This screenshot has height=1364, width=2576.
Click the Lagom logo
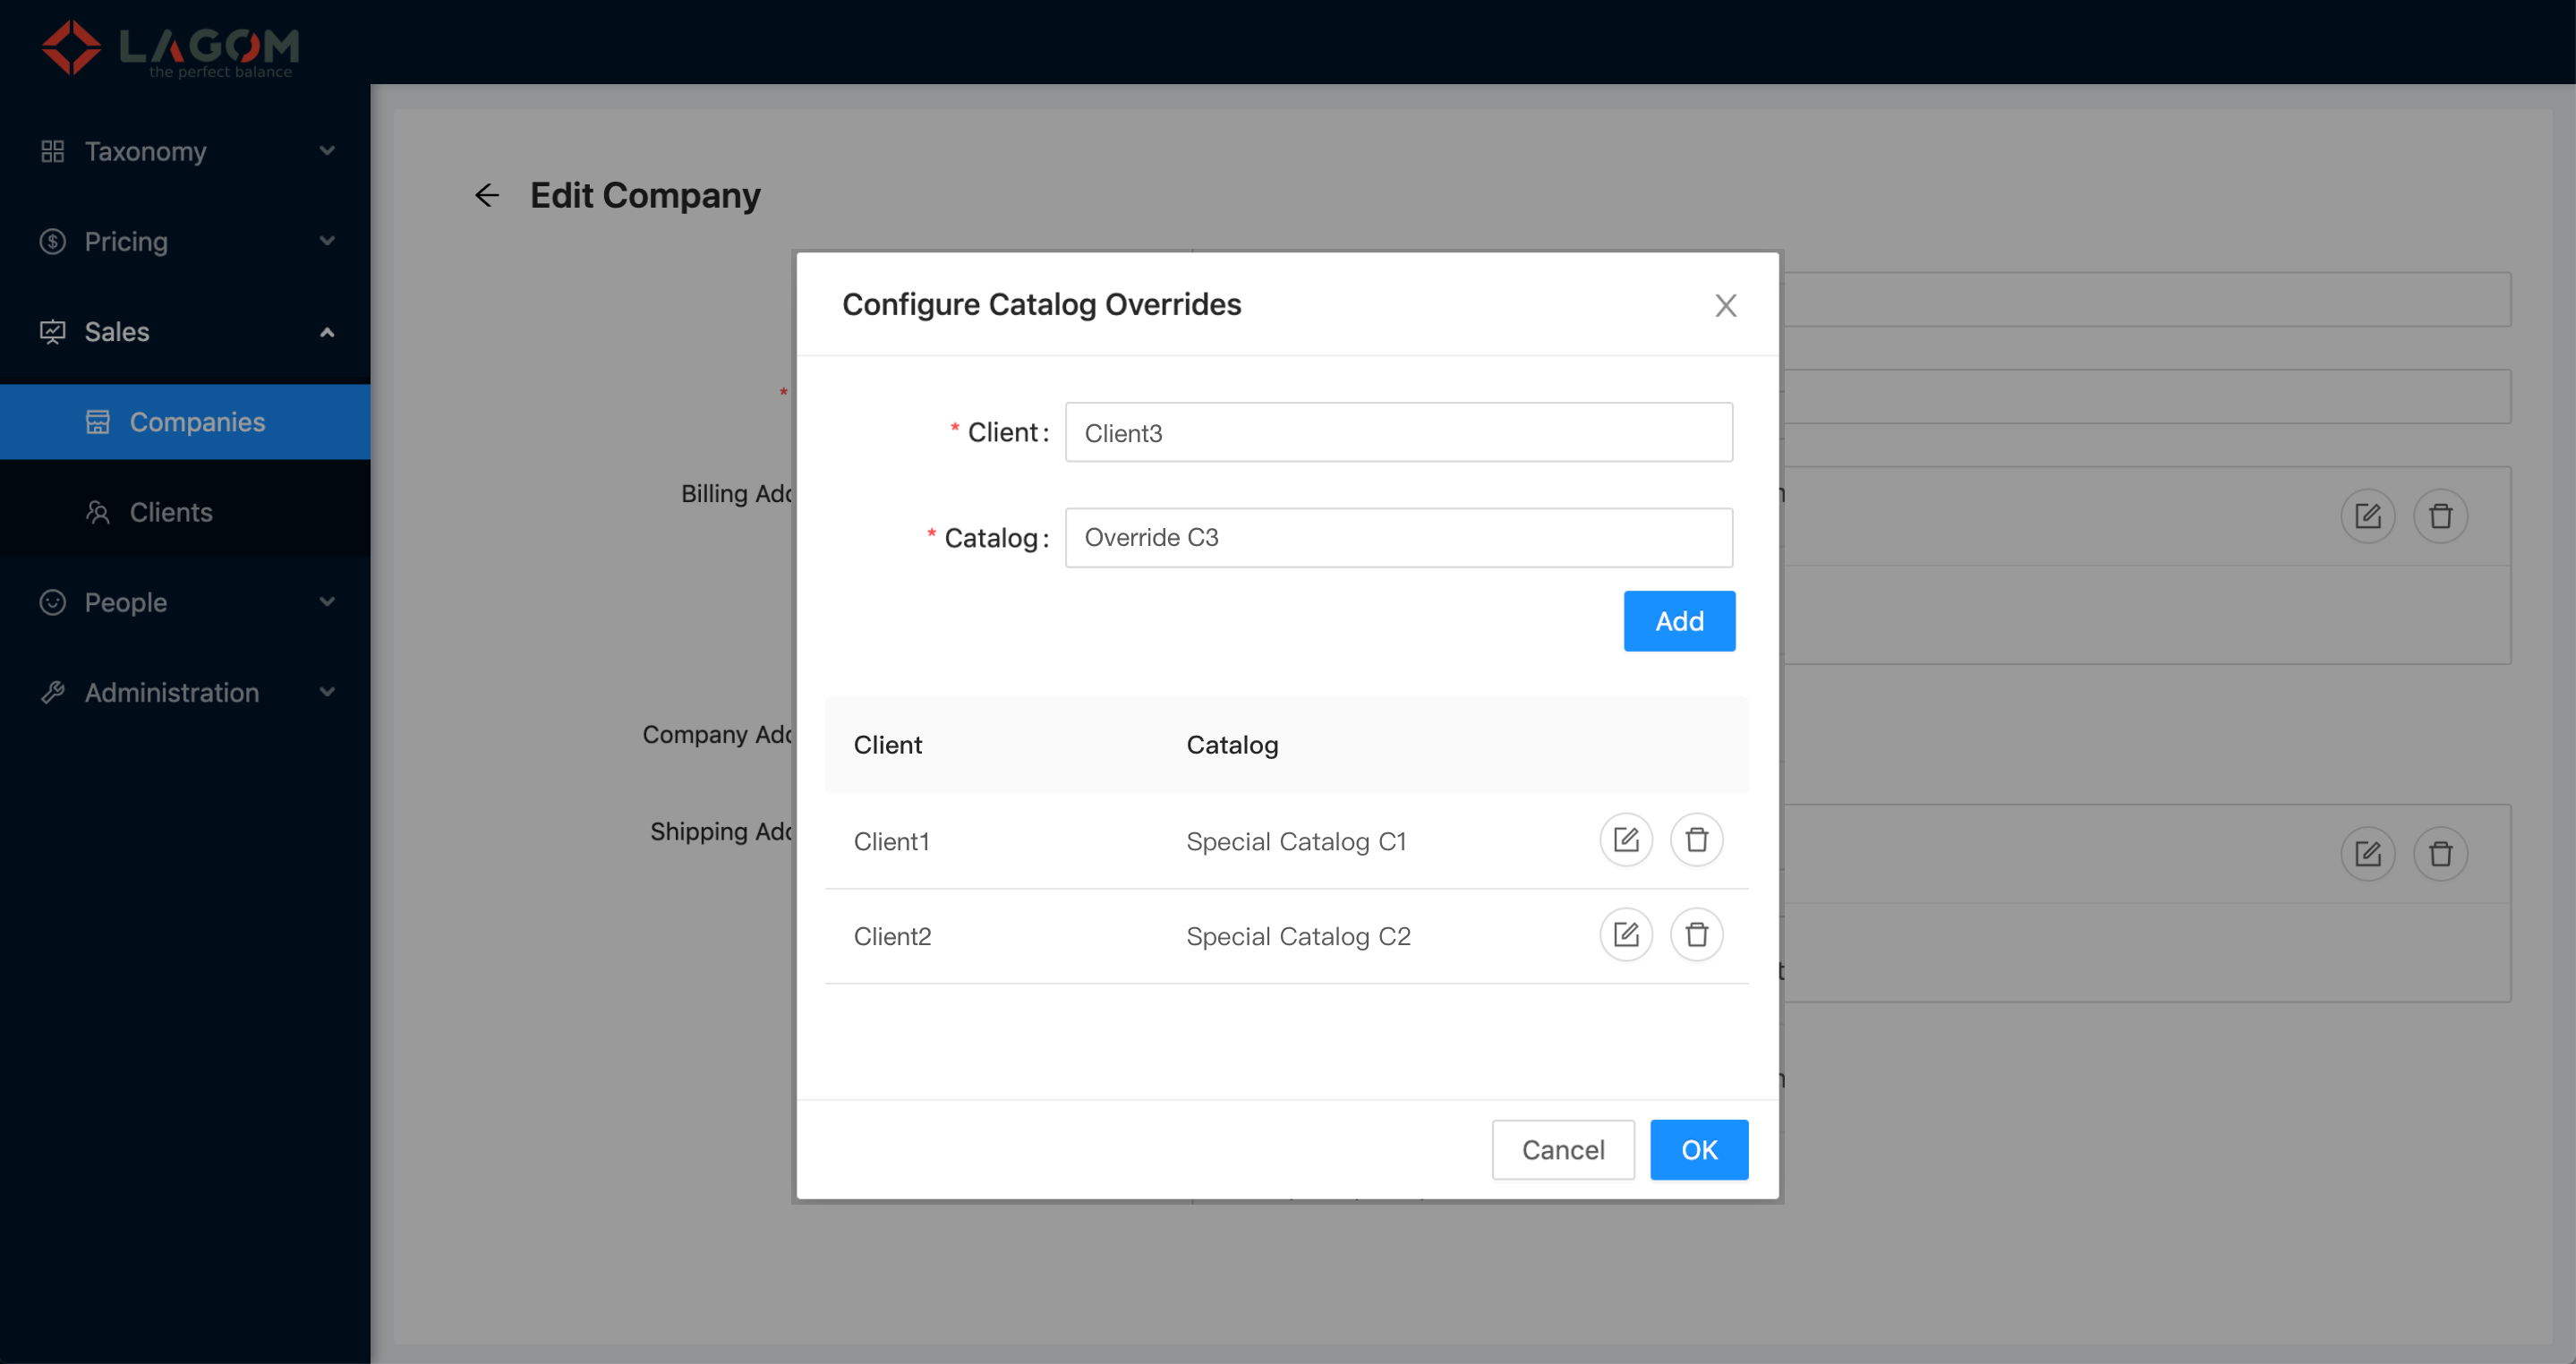click(x=170, y=47)
